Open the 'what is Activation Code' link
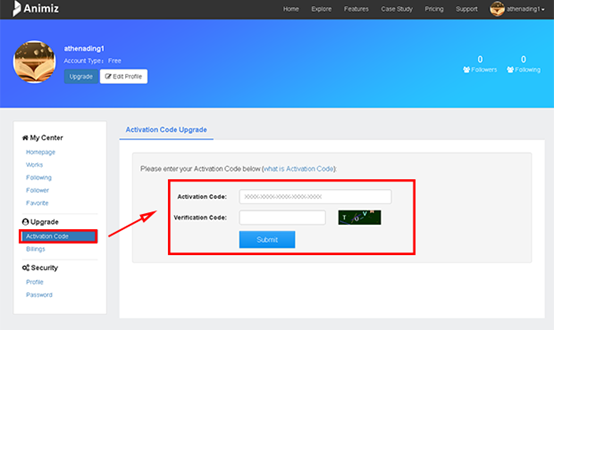The width and height of the screenshot is (614, 460). (x=298, y=169)
